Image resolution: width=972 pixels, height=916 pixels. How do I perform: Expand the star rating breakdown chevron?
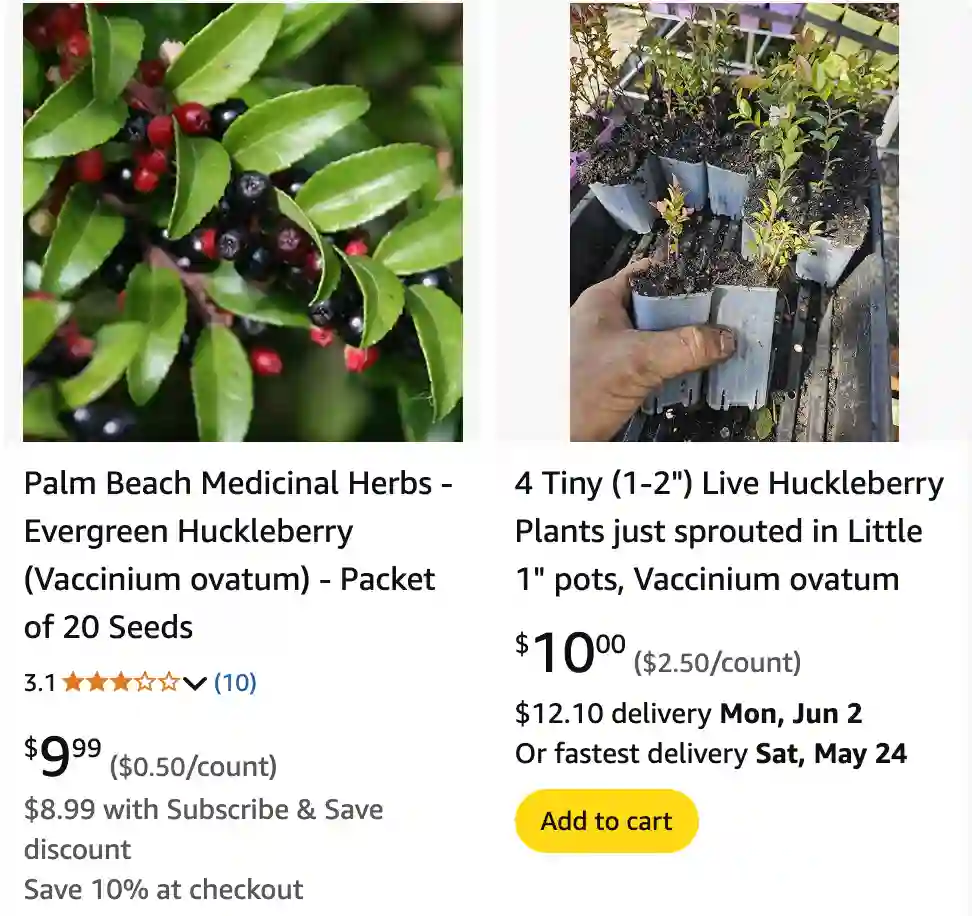coord(195,683)
